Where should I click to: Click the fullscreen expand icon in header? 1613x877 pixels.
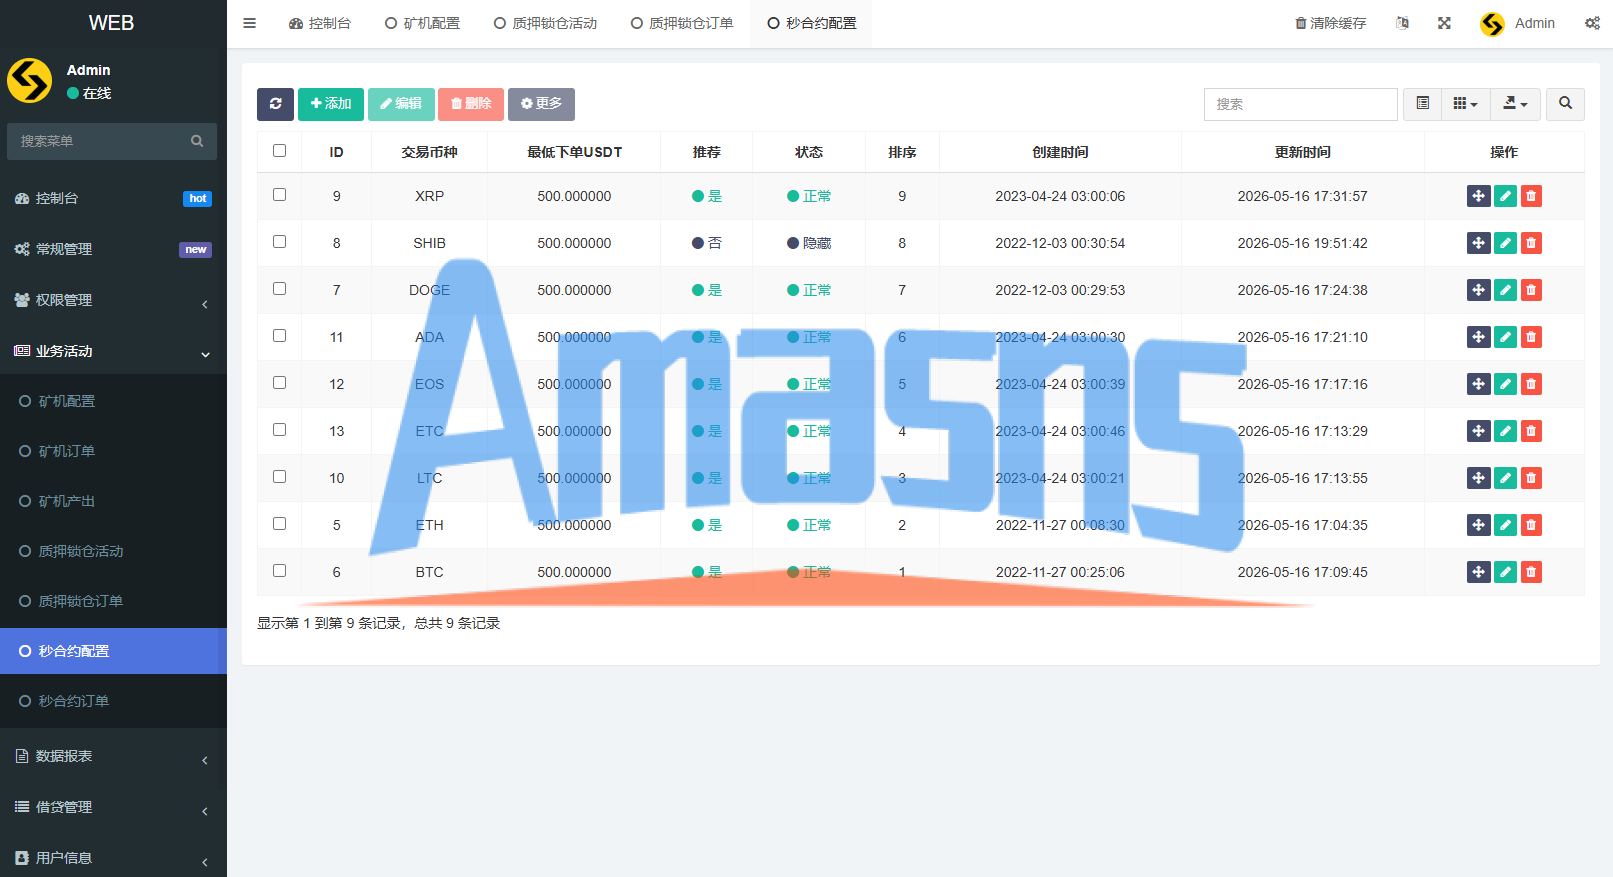pyautogui.click(x=1444, y=23)
